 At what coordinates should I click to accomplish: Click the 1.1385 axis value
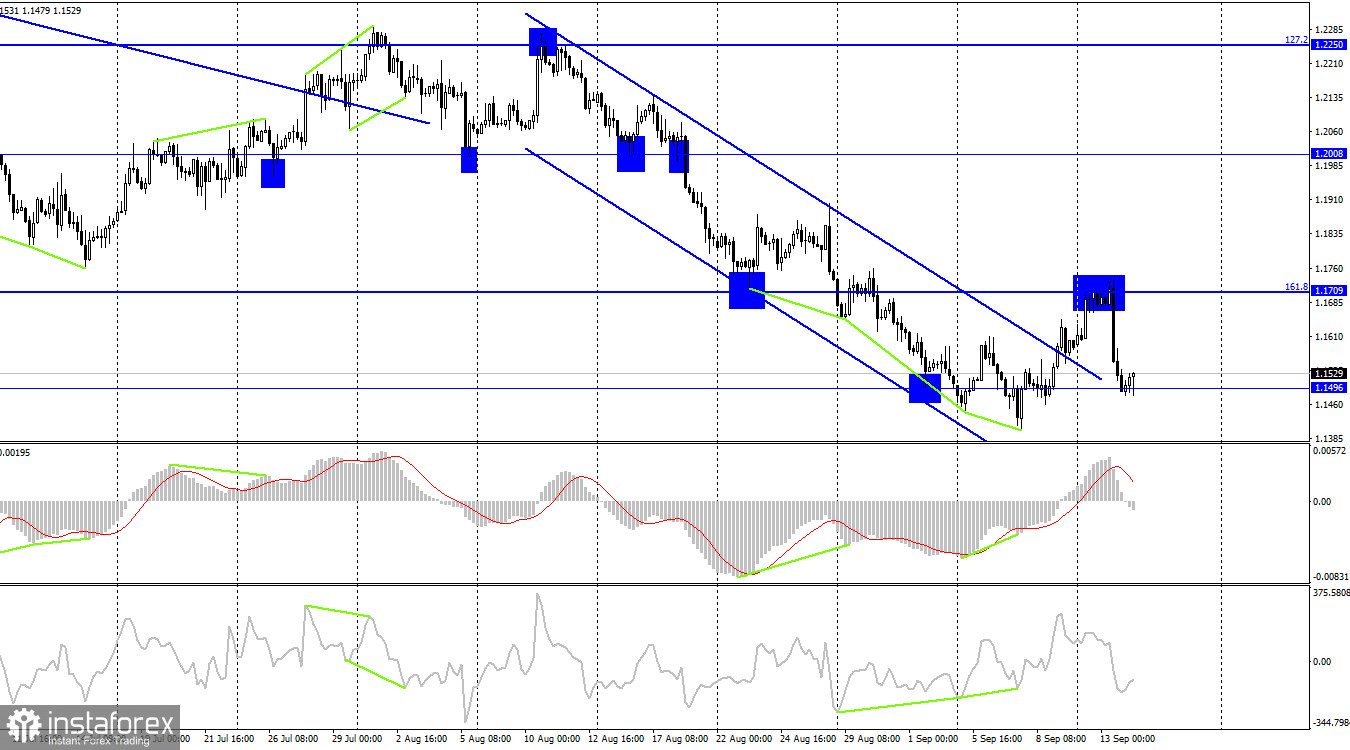tap(1330, 439)
